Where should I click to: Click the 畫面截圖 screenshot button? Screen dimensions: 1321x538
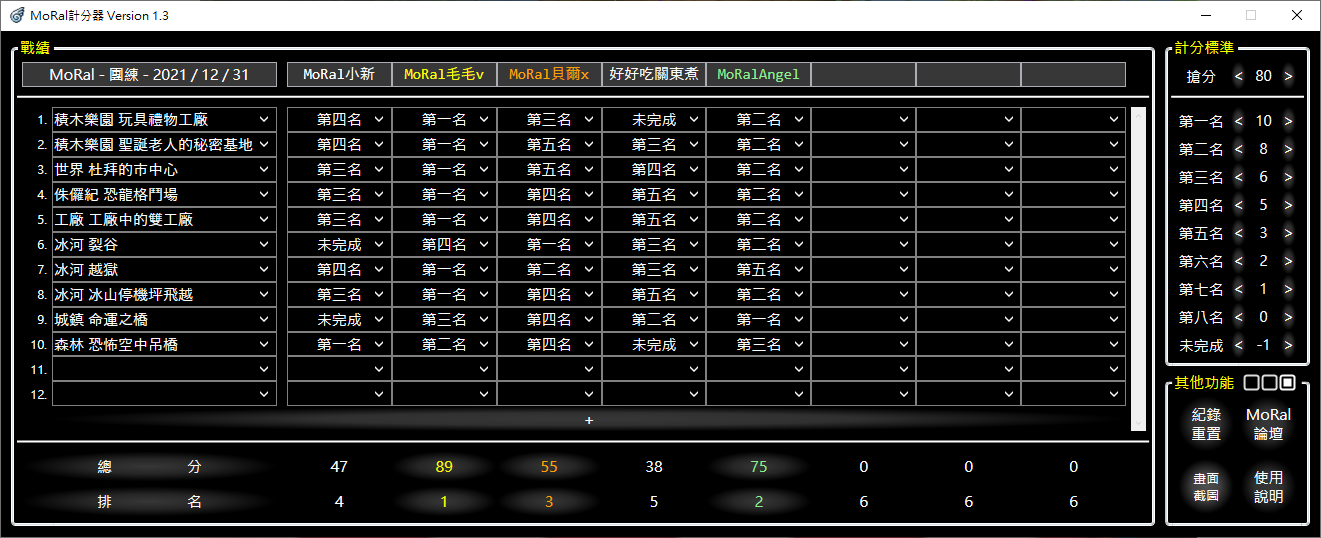coord(1206,487)
